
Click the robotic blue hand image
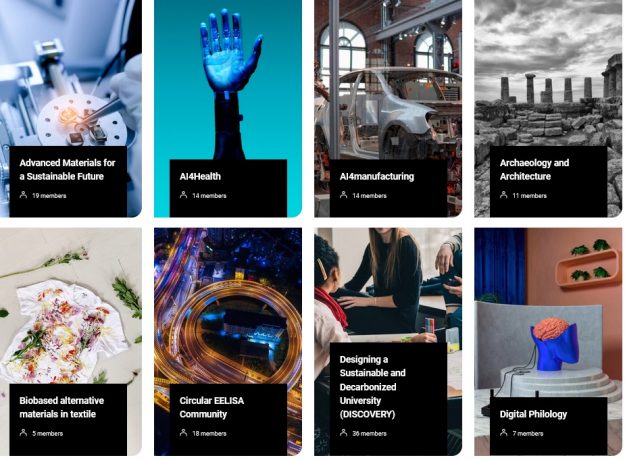[228, 80]
